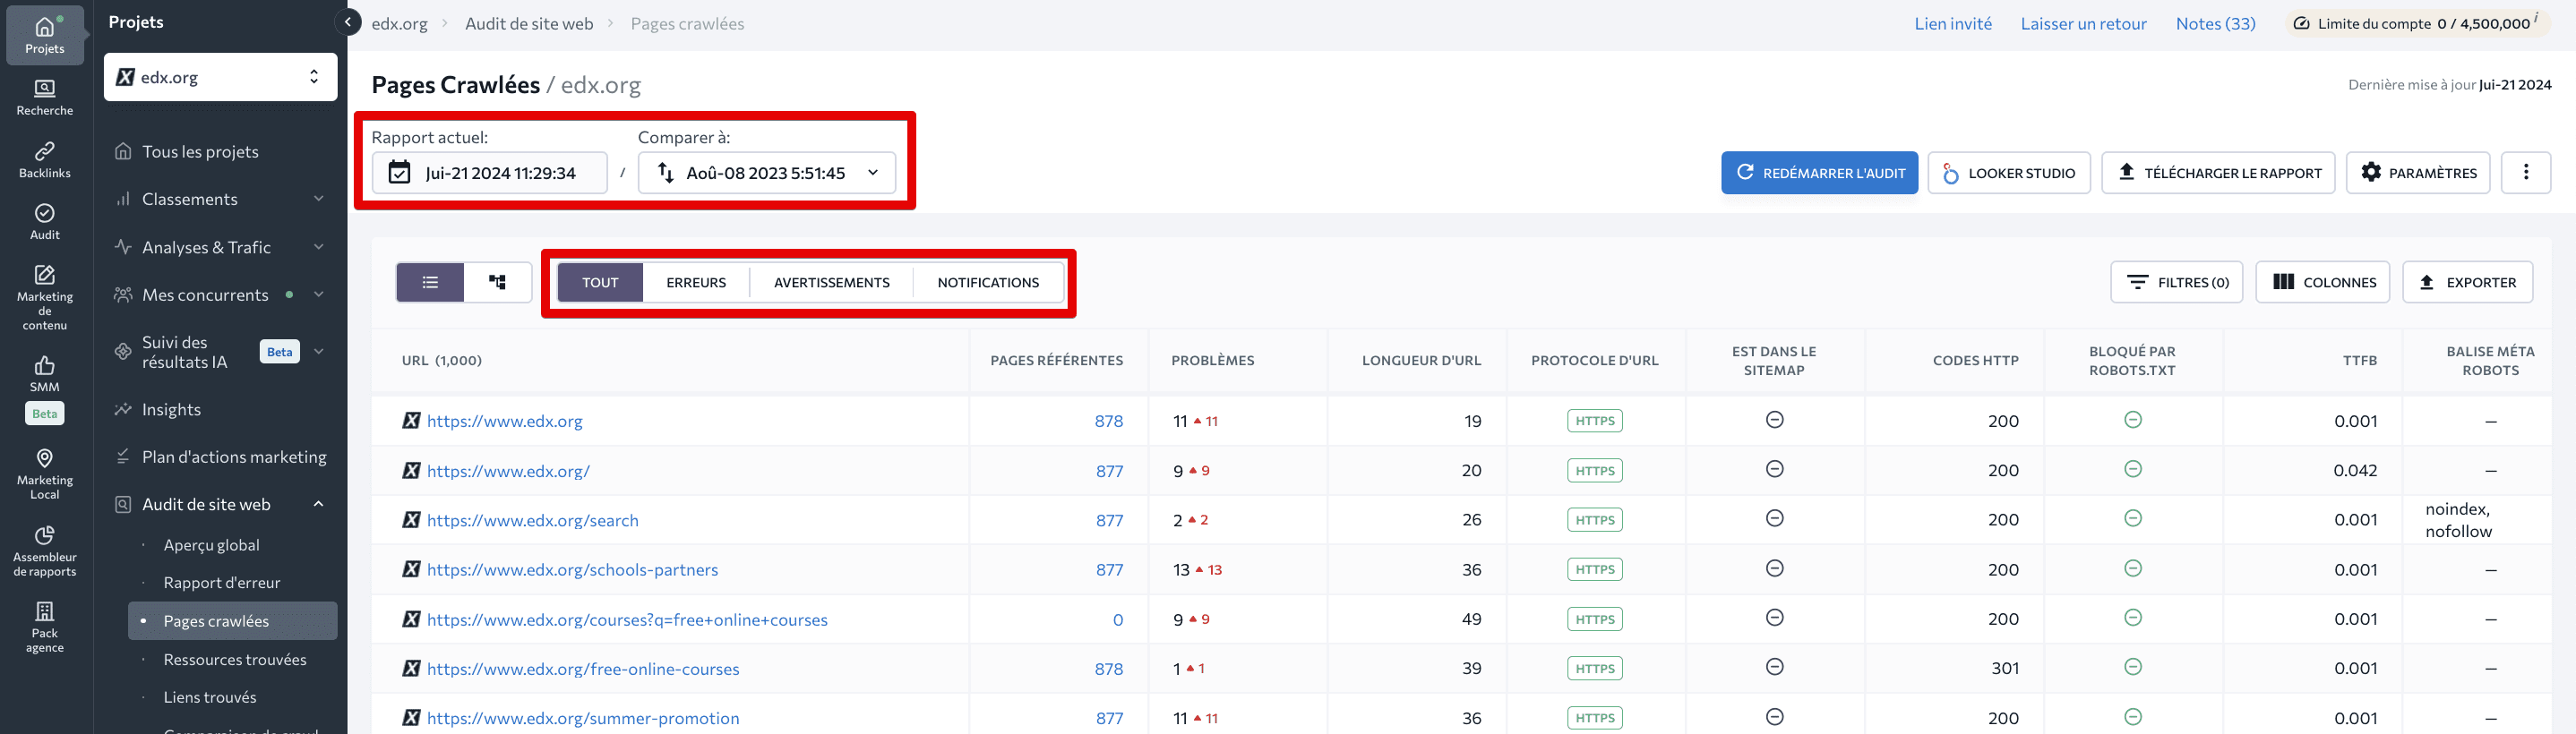Open Projets in the left icon rail
The image size is (2576, 734).
(45, 35)
